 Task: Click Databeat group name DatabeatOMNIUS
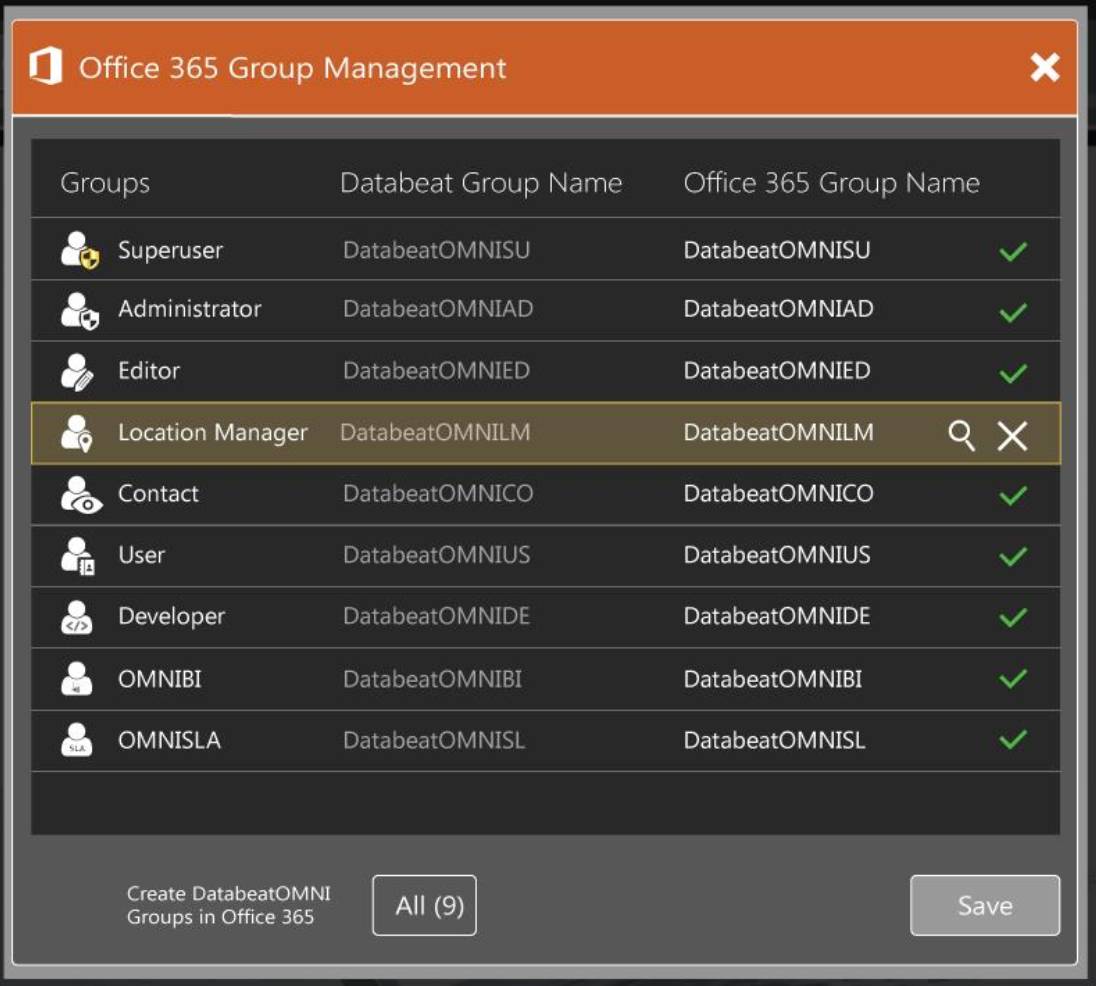click(x=436, y=555)
